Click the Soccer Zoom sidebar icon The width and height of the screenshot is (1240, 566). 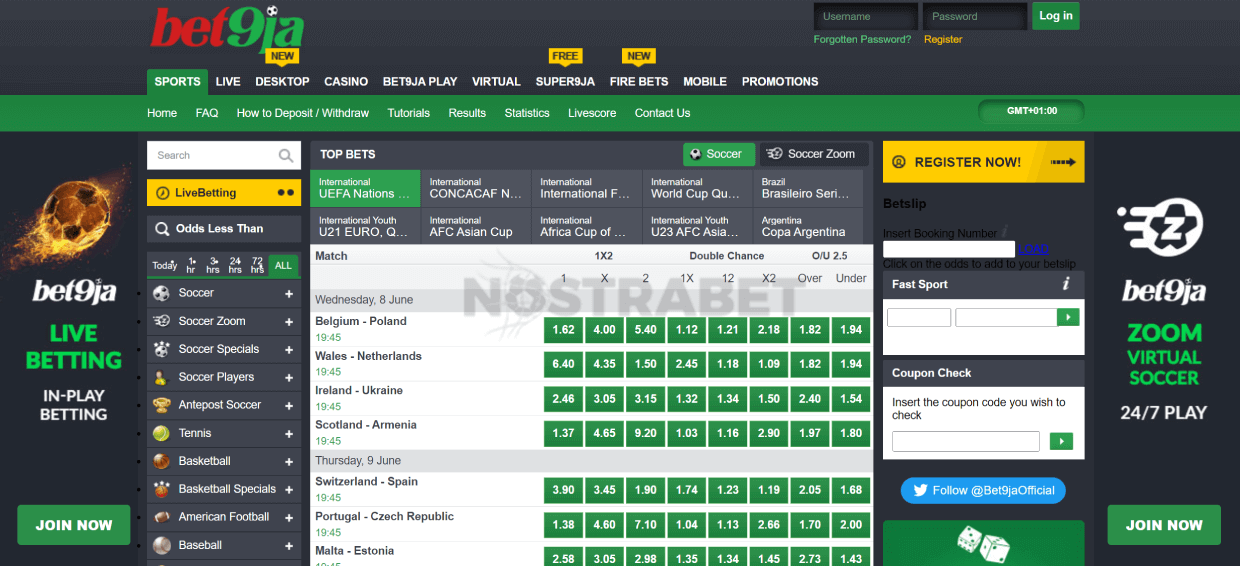point(161,321)
